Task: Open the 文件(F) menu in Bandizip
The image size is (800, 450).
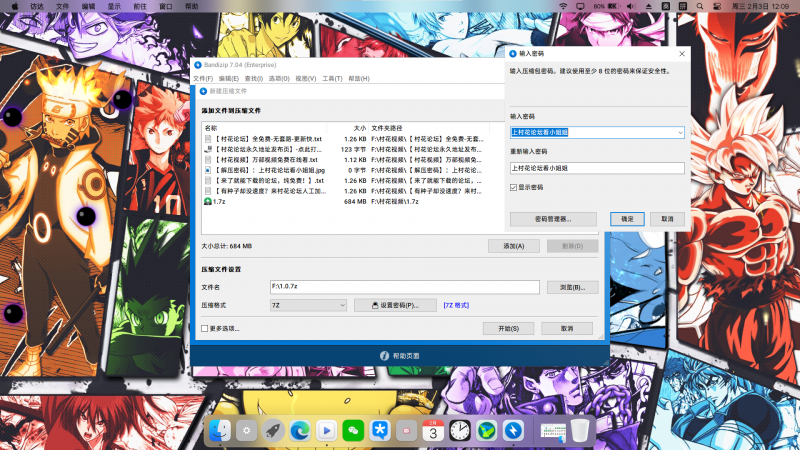Action: click(203, 78)
